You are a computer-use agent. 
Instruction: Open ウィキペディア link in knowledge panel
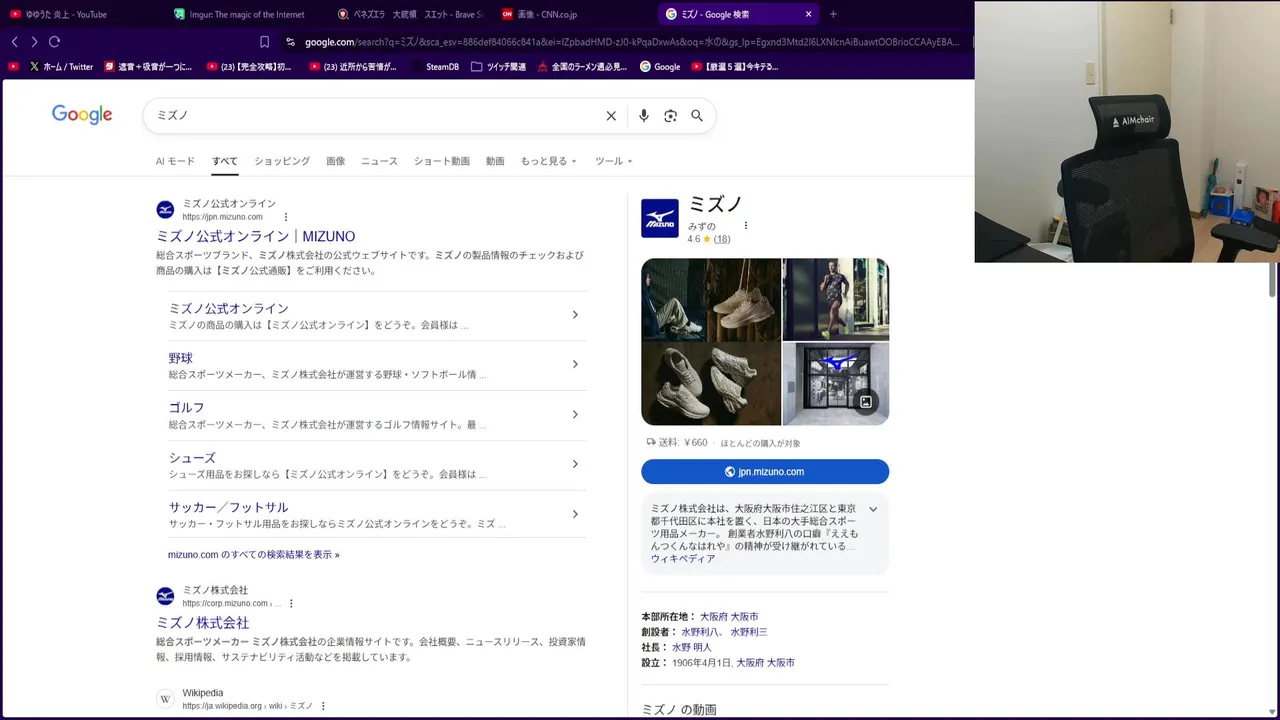click(683, 559)
